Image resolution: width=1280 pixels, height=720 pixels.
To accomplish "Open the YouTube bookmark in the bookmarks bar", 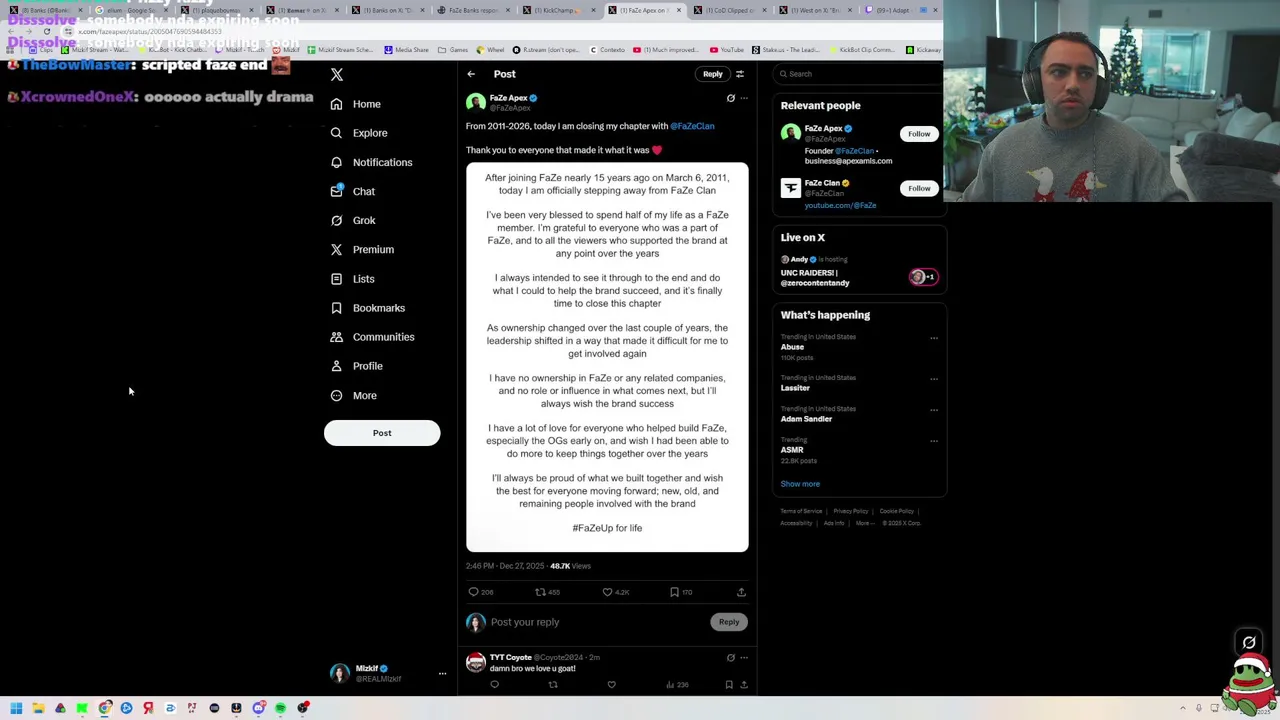I will 727,50.
